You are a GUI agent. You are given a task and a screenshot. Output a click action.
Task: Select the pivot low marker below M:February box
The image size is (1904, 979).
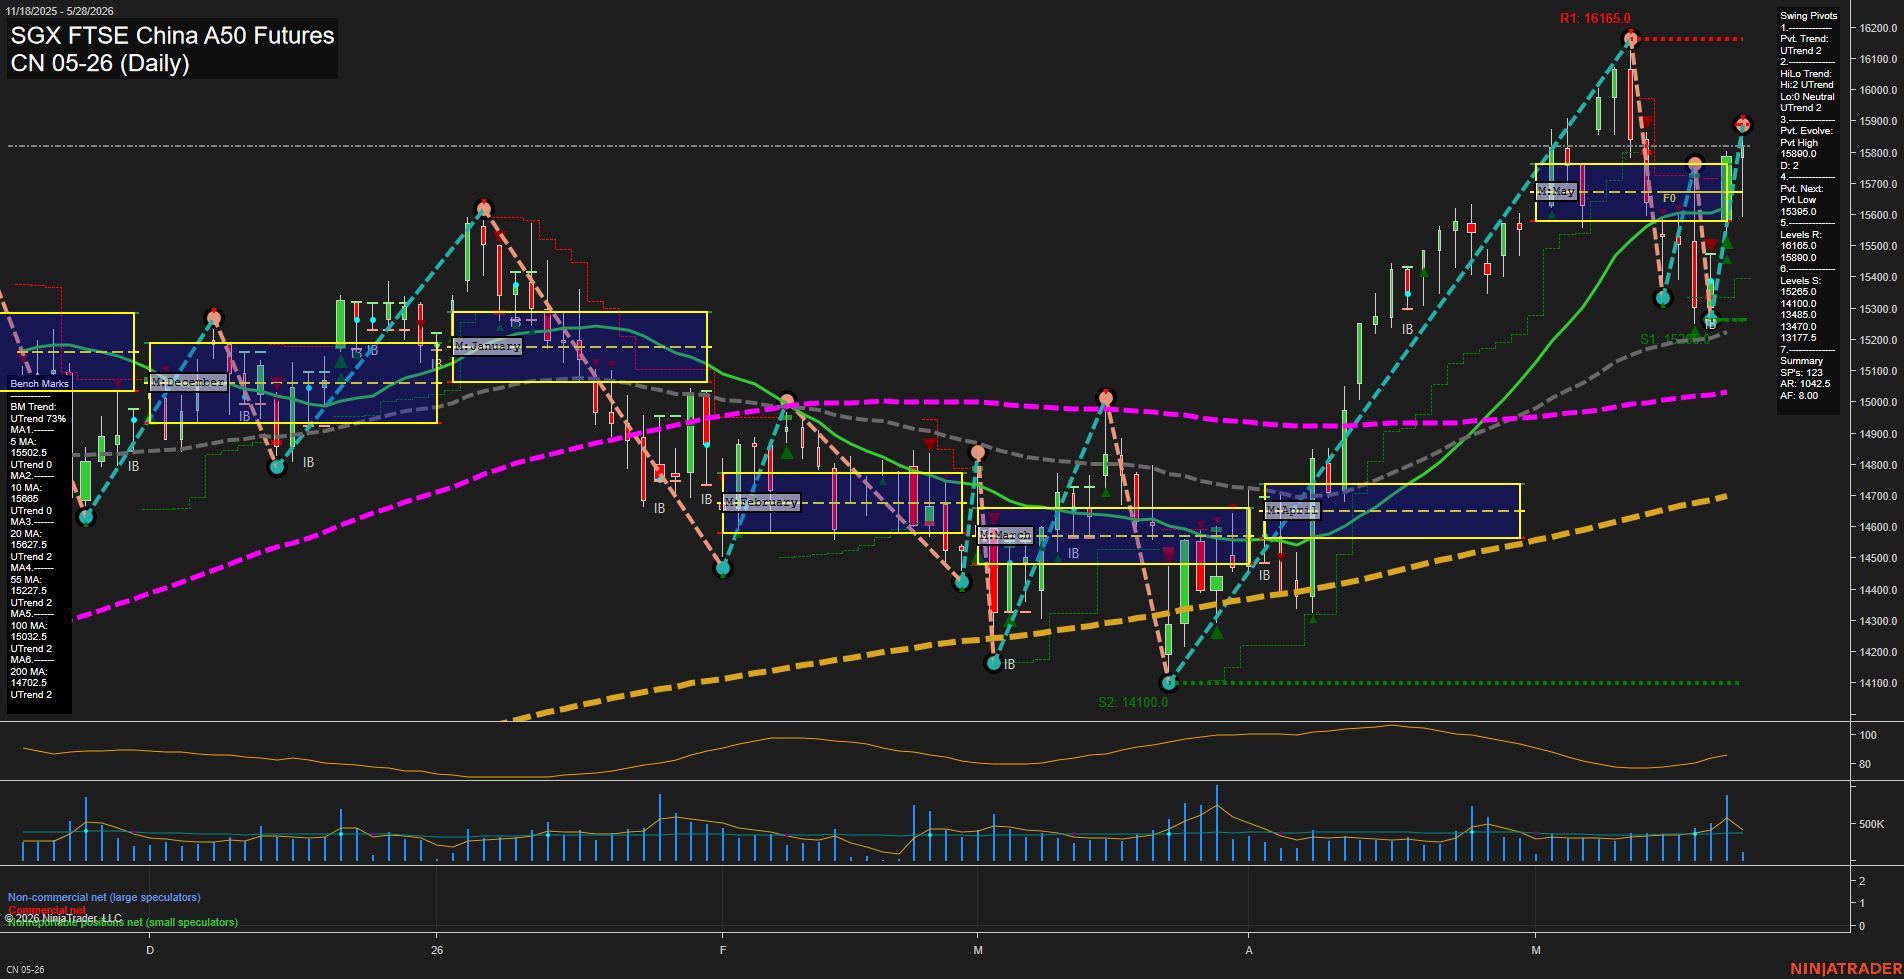pos(723,568)
